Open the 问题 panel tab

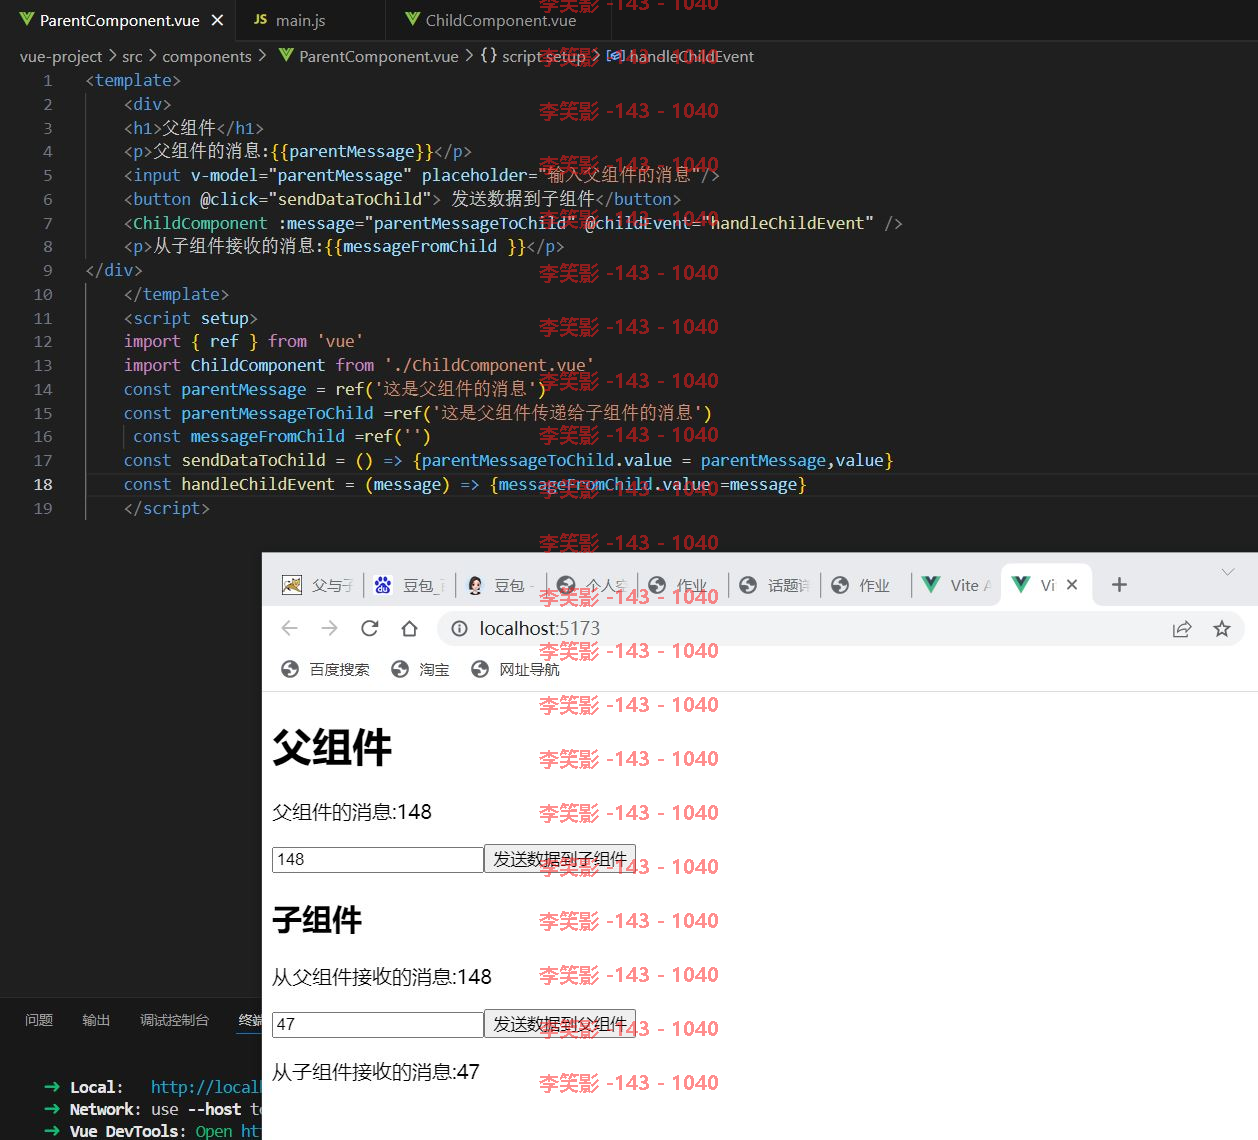coord(39,1020)
